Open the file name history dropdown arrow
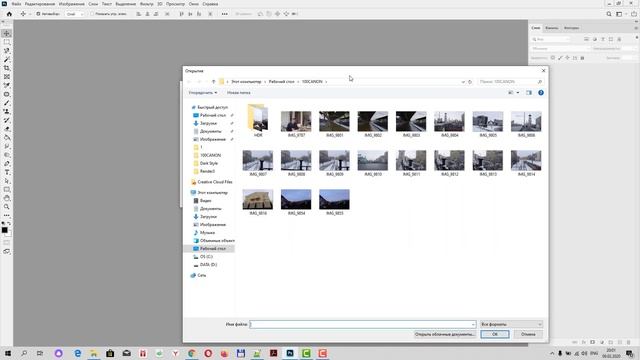Viewport: 640px width, 360px height. click(473, 324)
